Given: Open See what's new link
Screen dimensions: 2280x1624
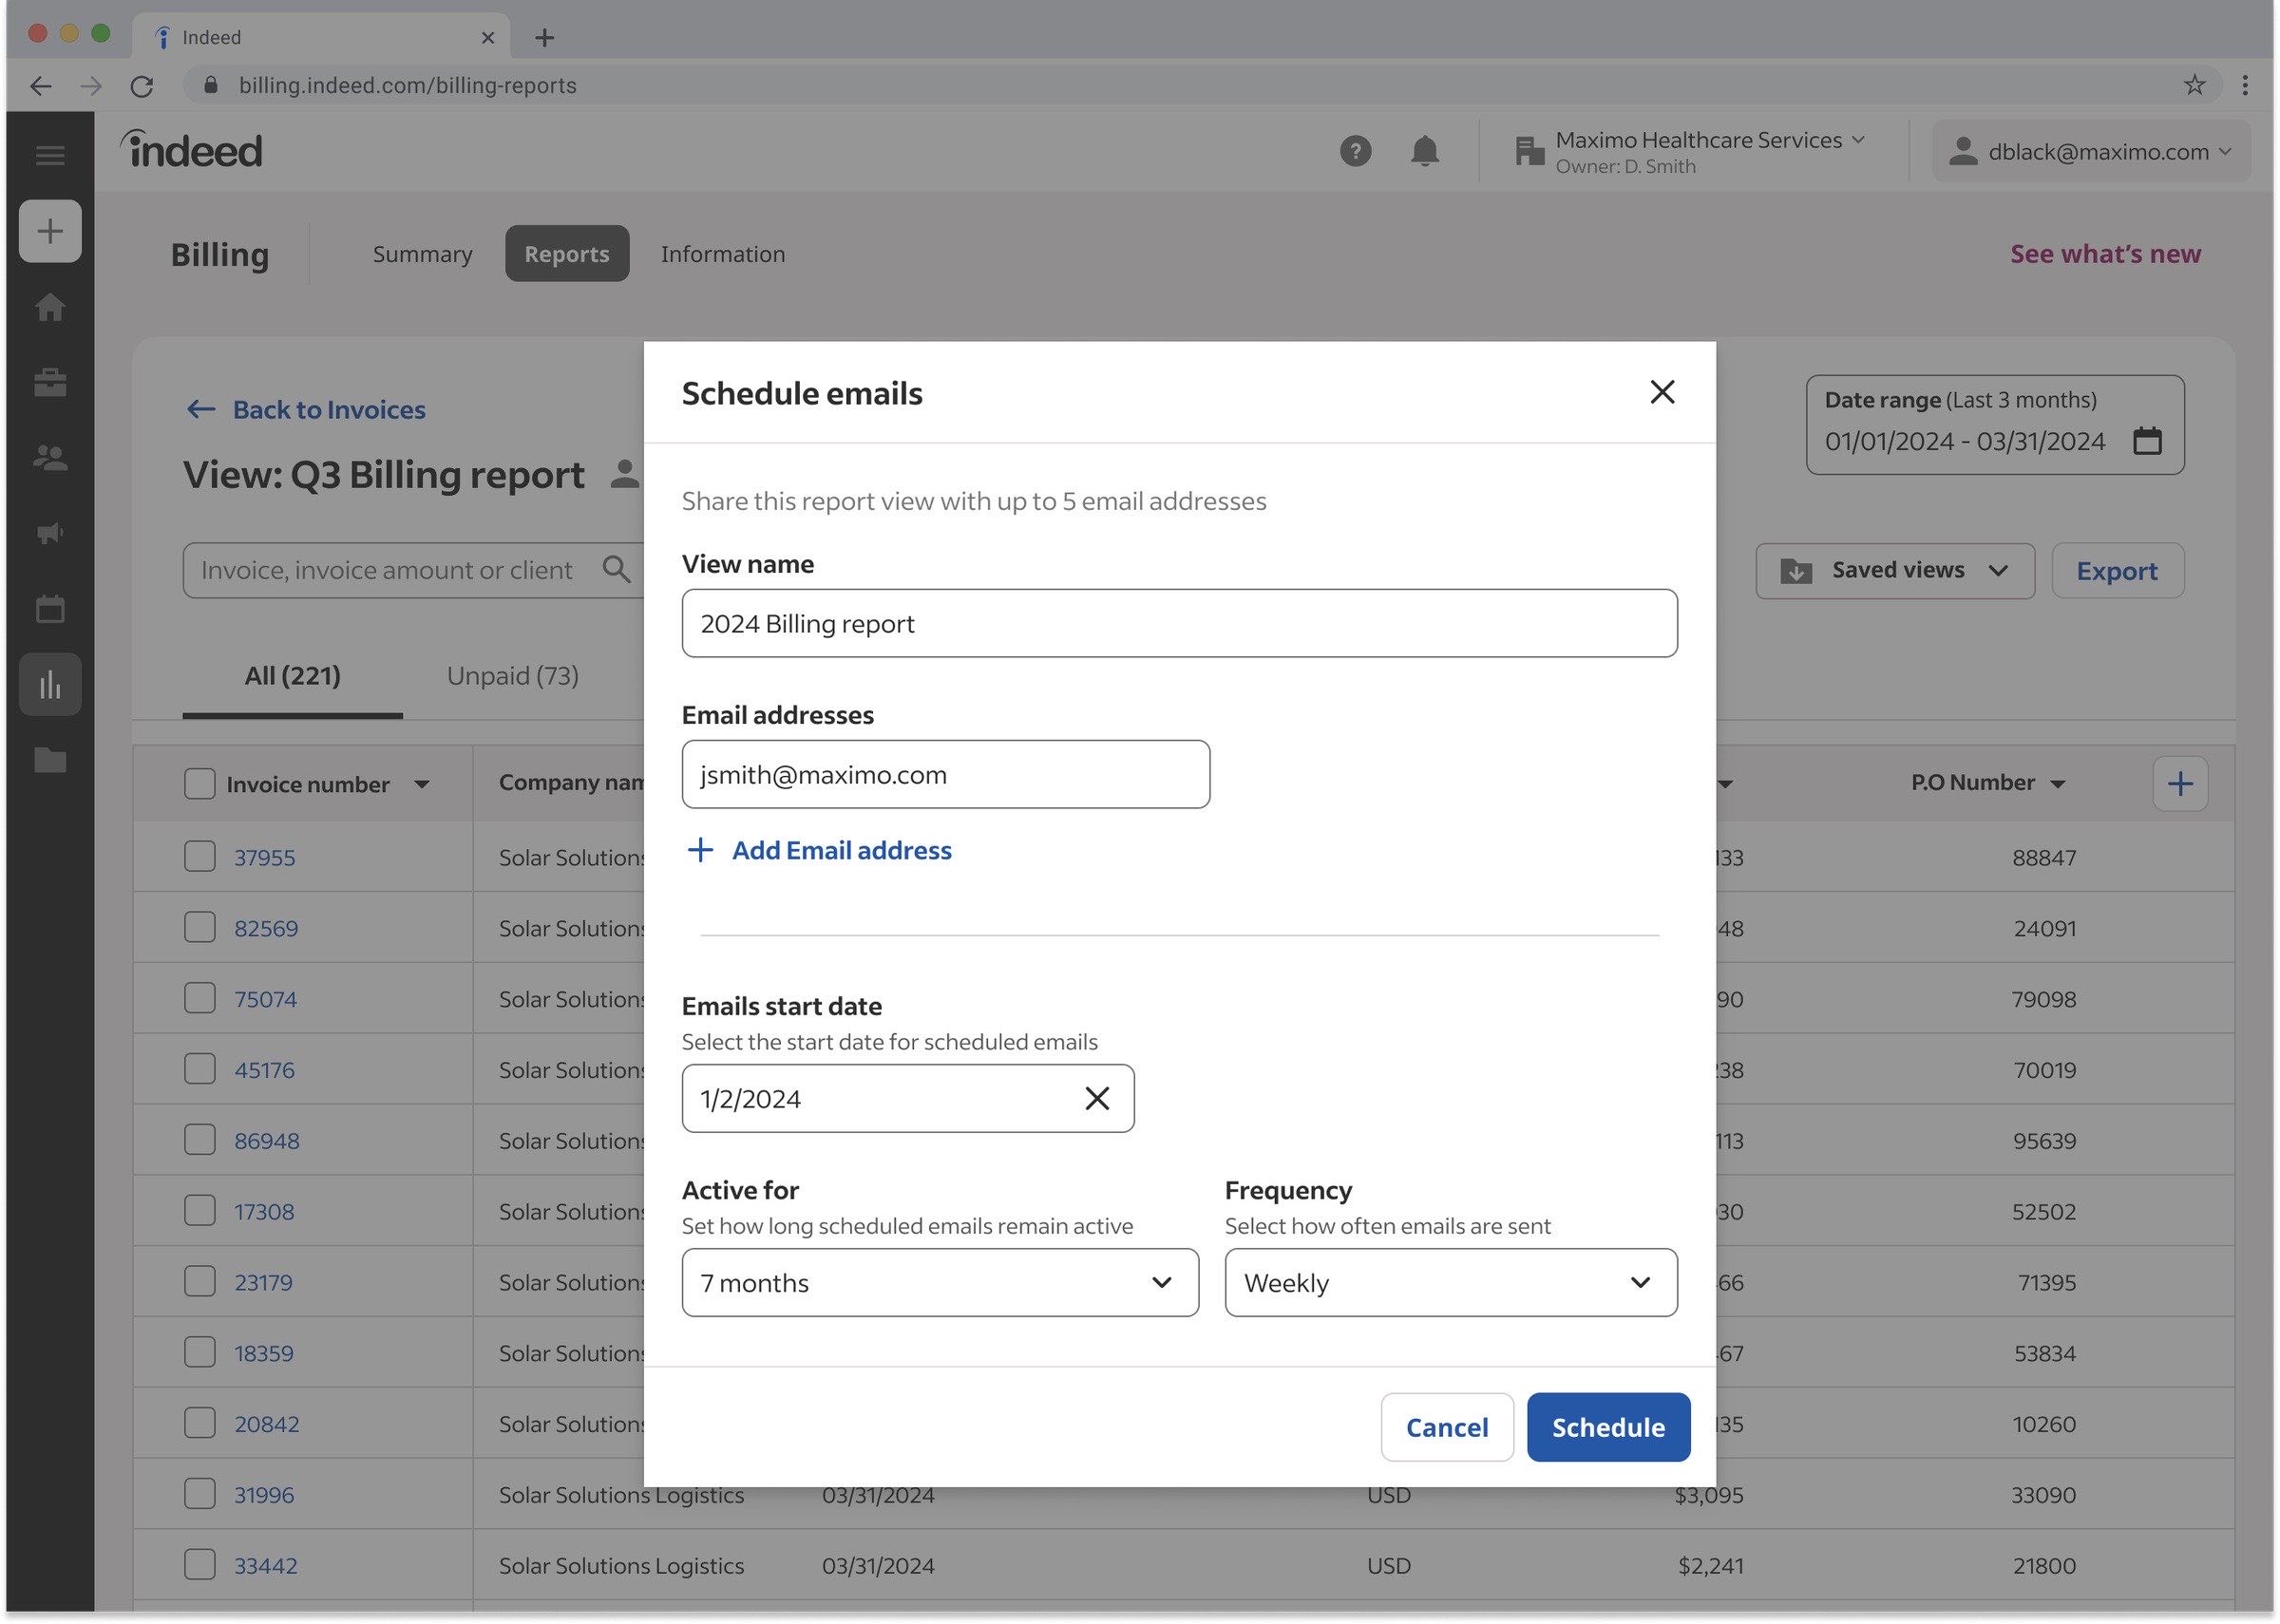Looking at the screenshot, I should pos(2105,254).
